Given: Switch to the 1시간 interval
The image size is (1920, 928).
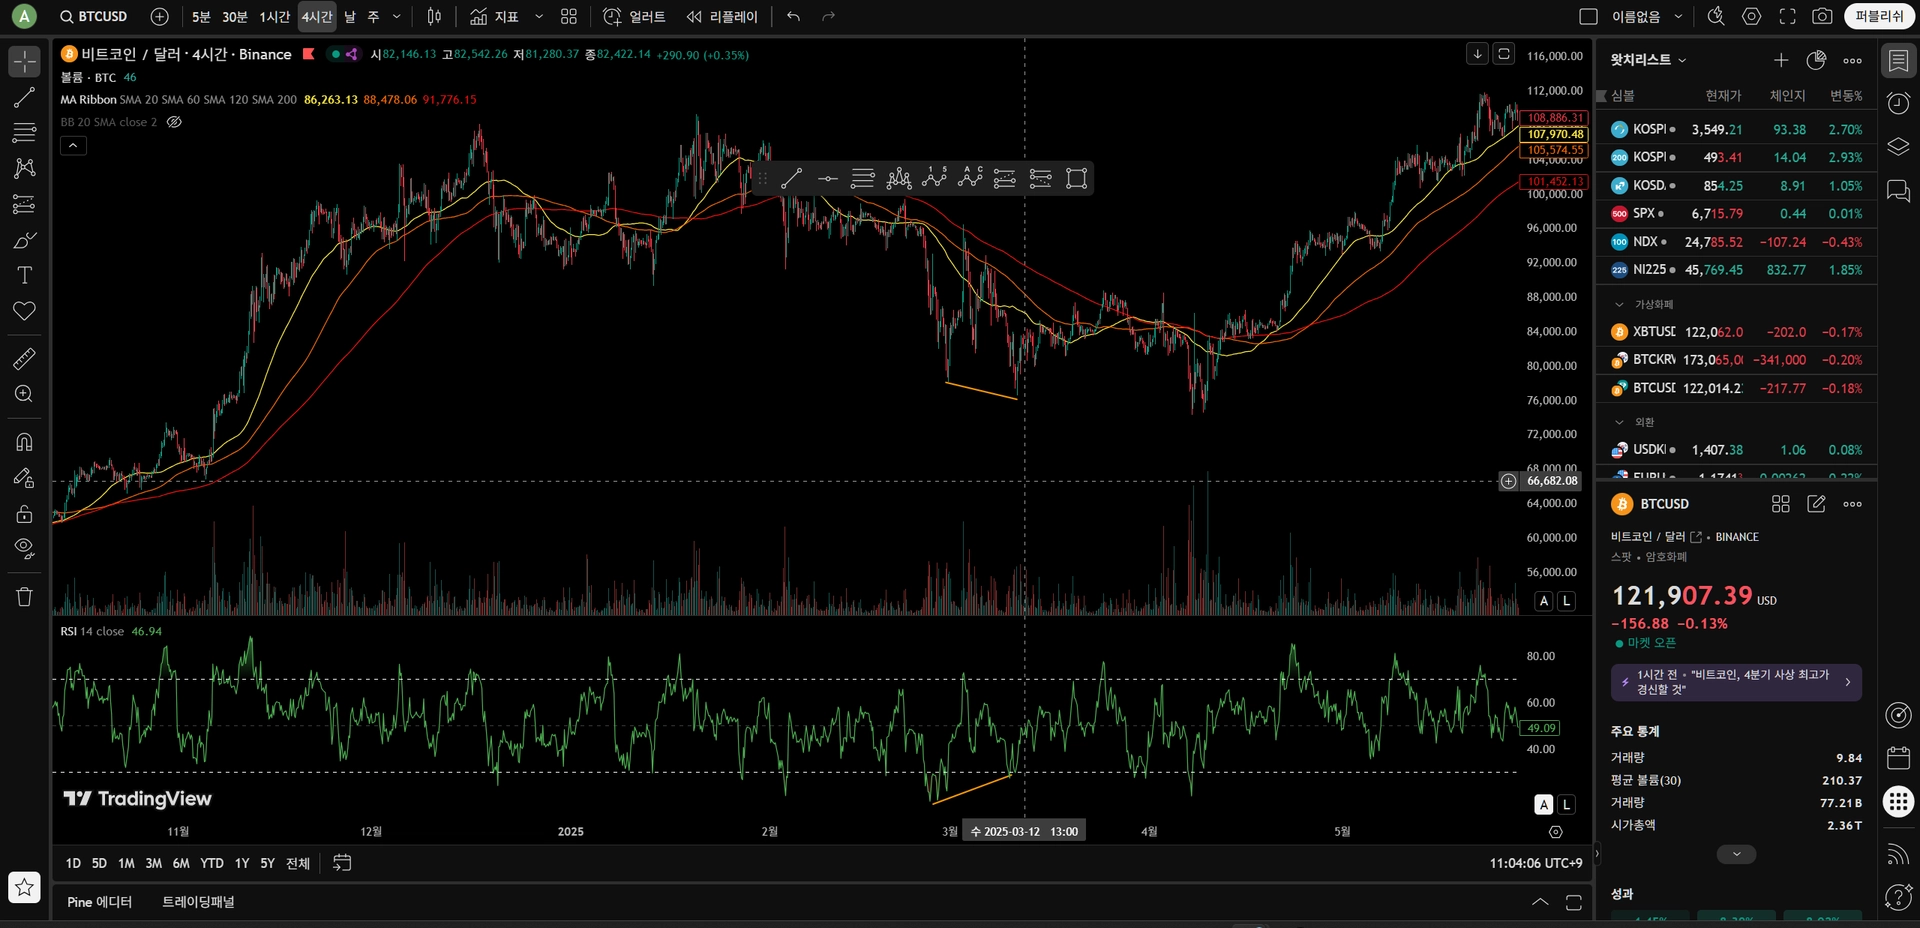Looking at the screenshot, I should pyautogui.click(x=274, y=16).
